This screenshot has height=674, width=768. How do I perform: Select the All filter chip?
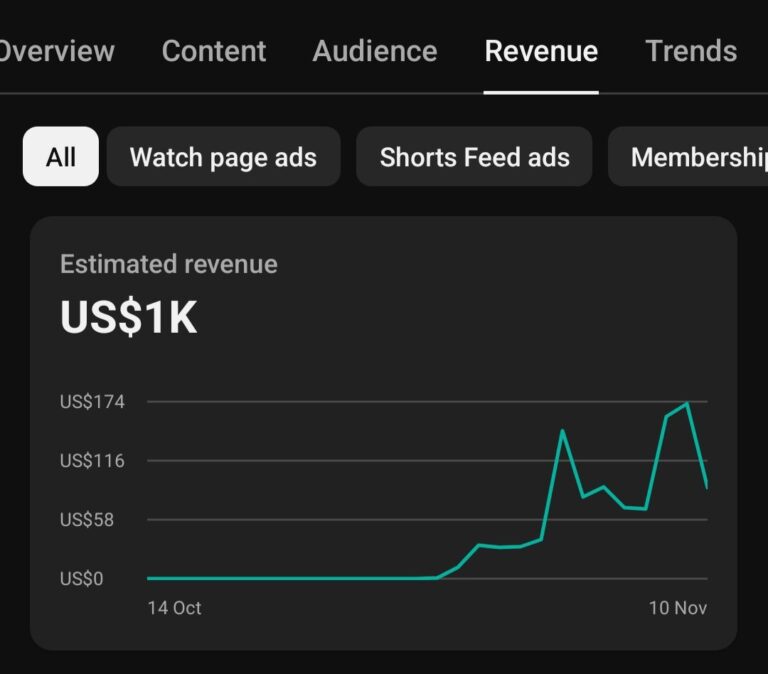(61, 157)
